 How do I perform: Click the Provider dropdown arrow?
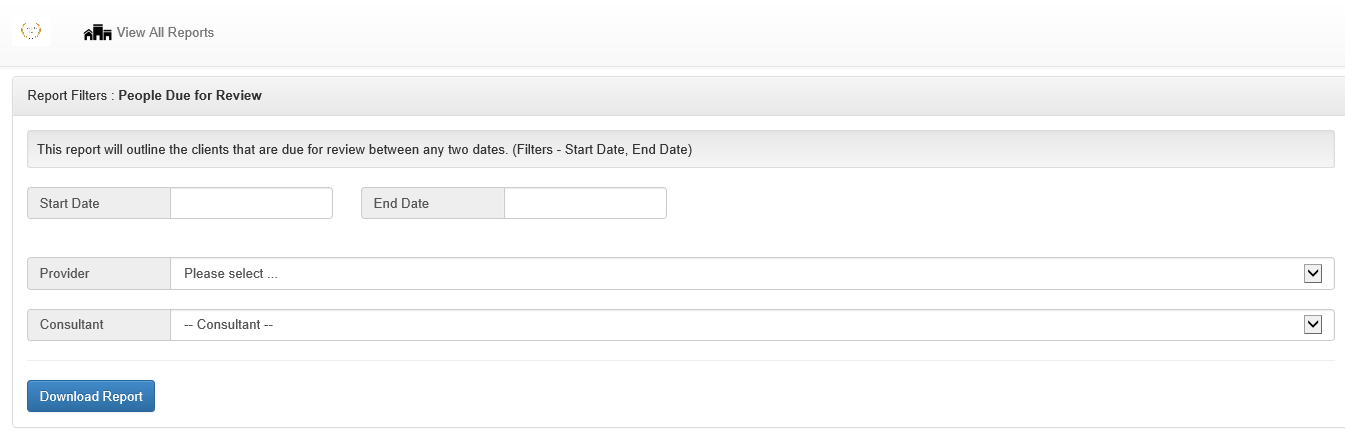(1313, 274)
